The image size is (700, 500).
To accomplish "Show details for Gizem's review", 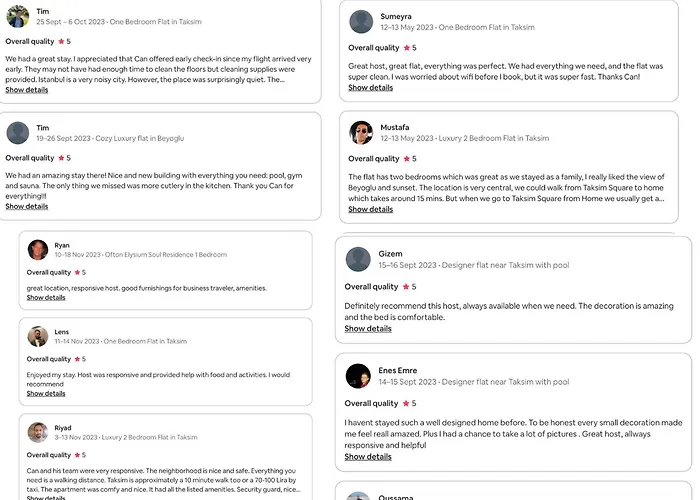I will coord(368,328).
